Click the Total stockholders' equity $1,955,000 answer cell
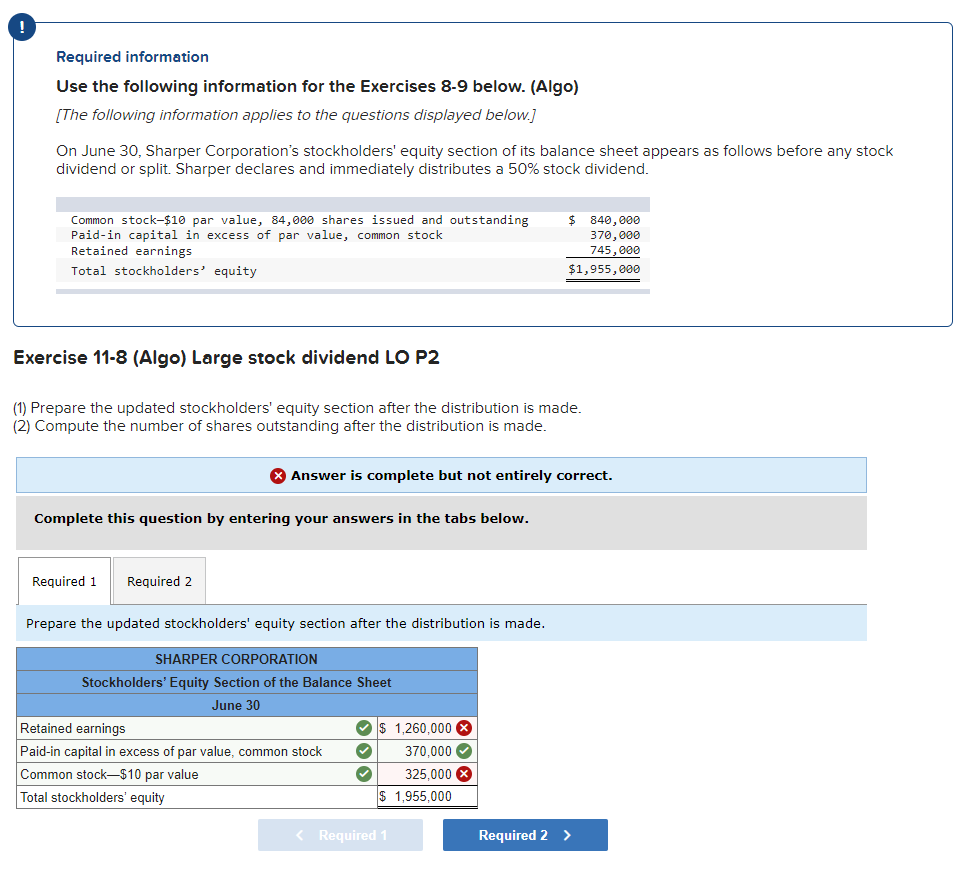Viewport: 965px width, 879px height. [427, 797]
